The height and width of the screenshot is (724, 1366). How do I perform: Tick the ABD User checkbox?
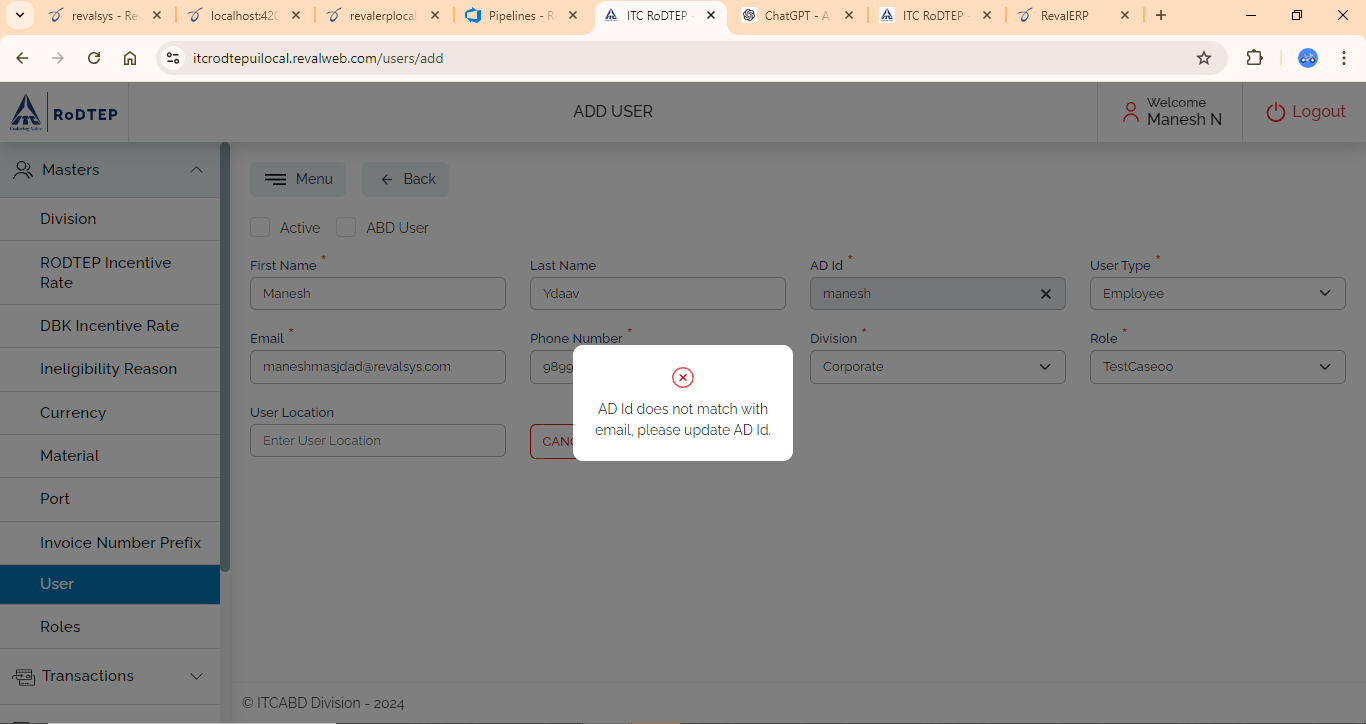click(346, 227)
